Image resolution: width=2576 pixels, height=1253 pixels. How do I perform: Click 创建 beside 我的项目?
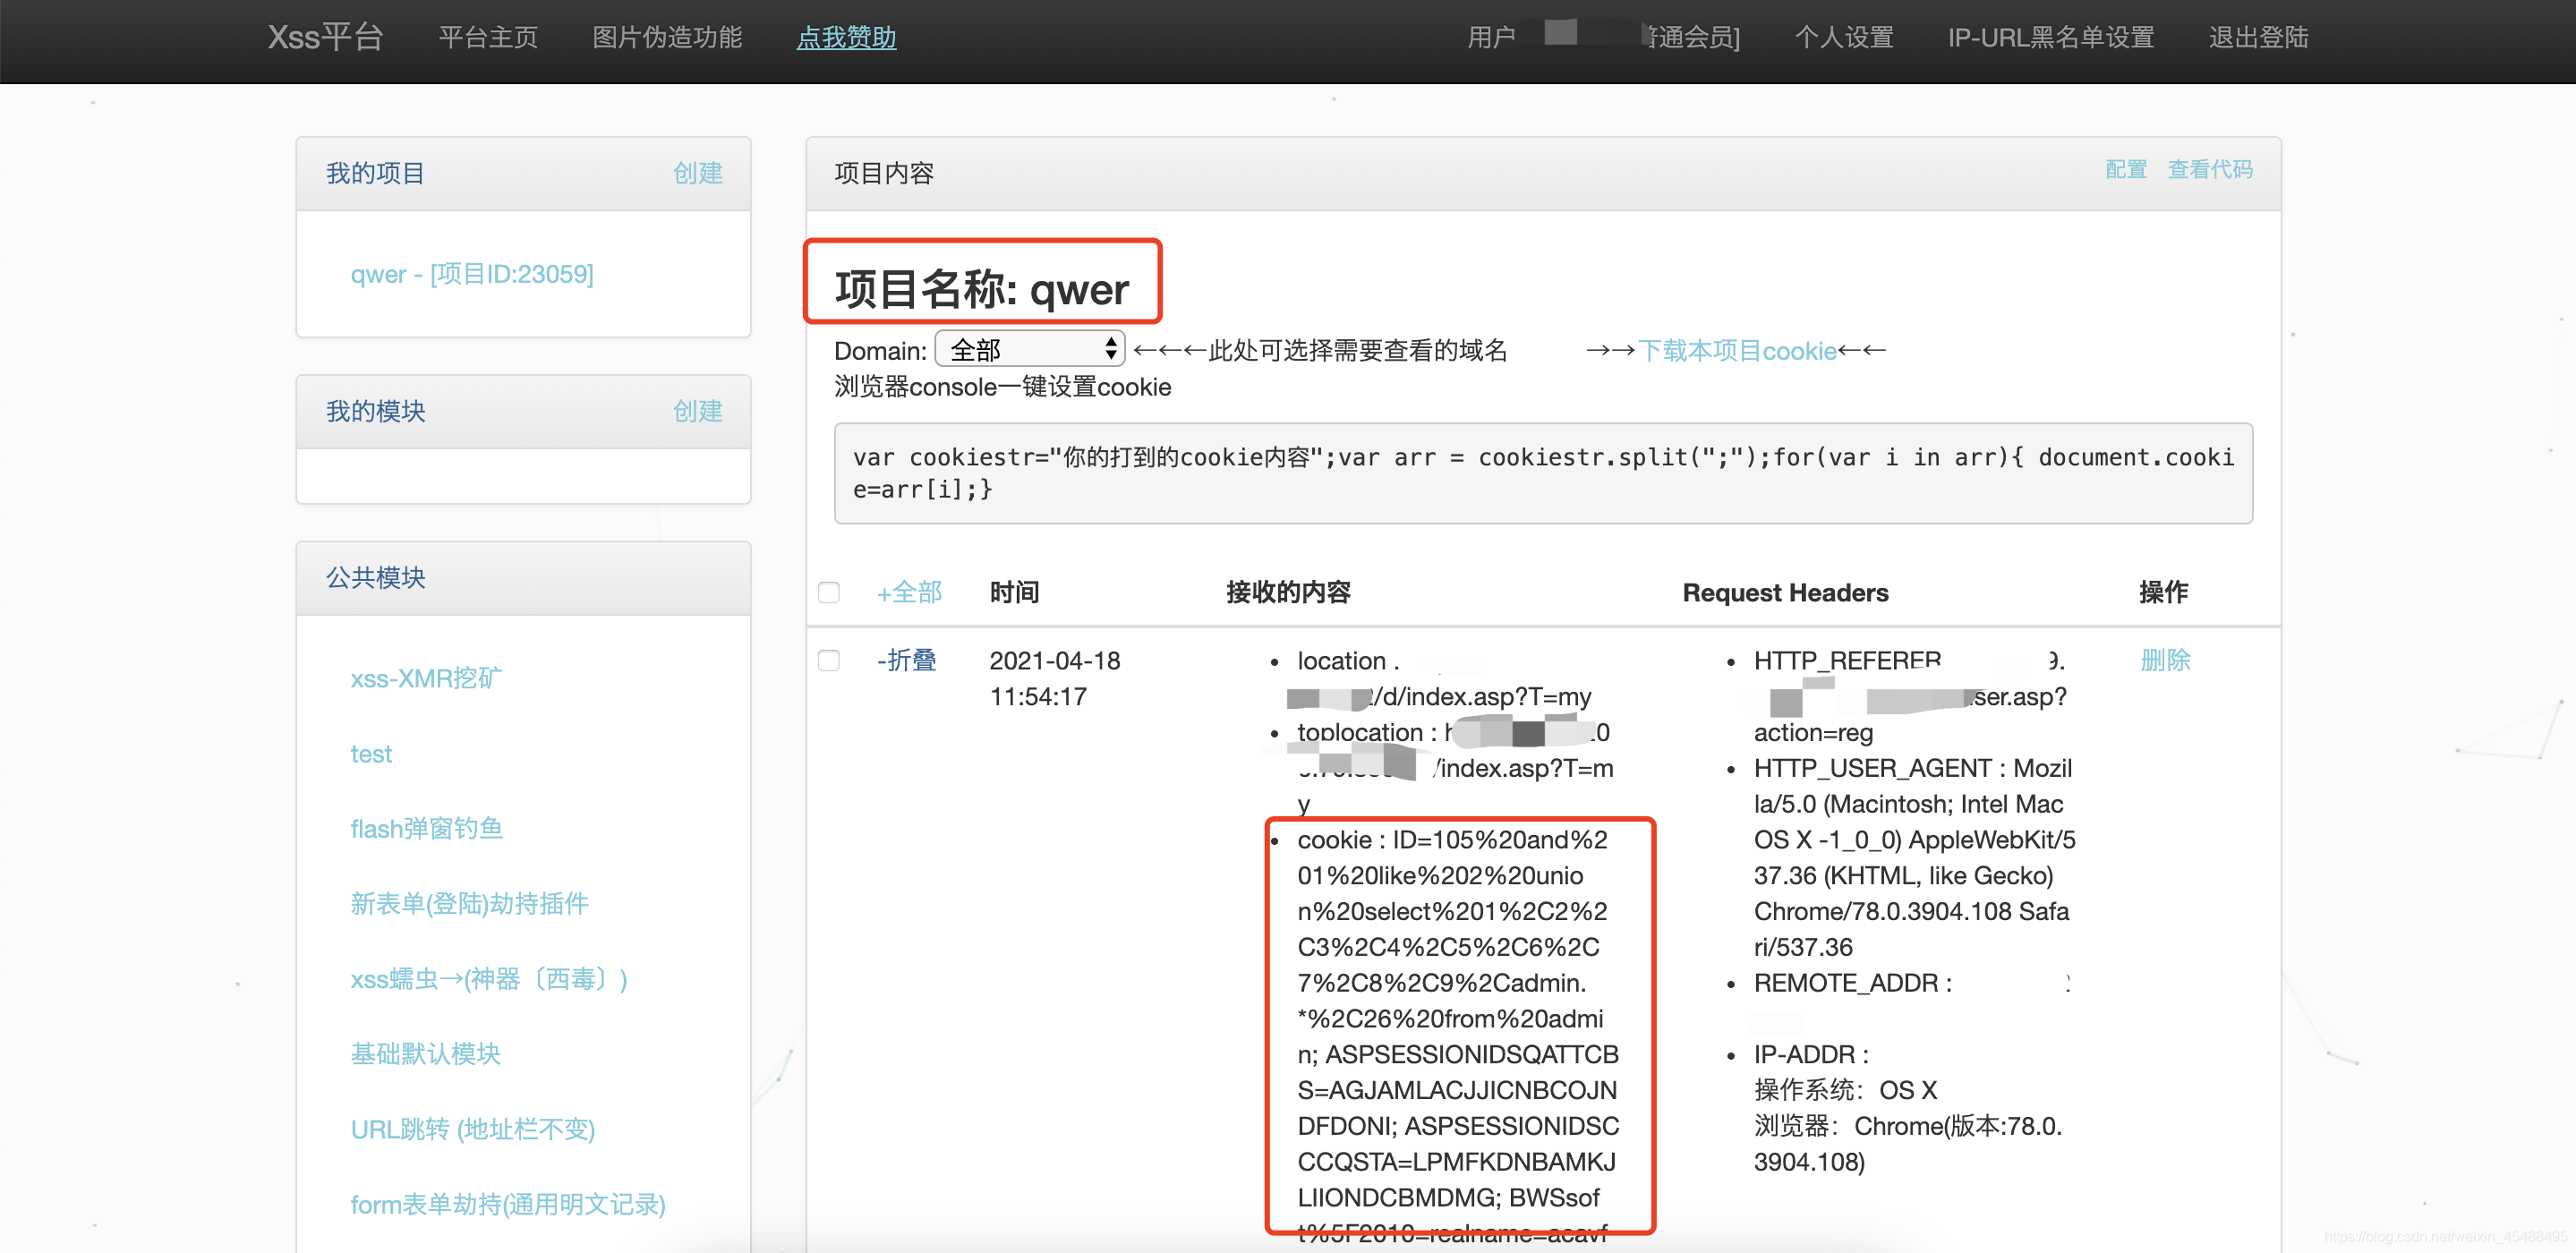(x=697, y=173)
